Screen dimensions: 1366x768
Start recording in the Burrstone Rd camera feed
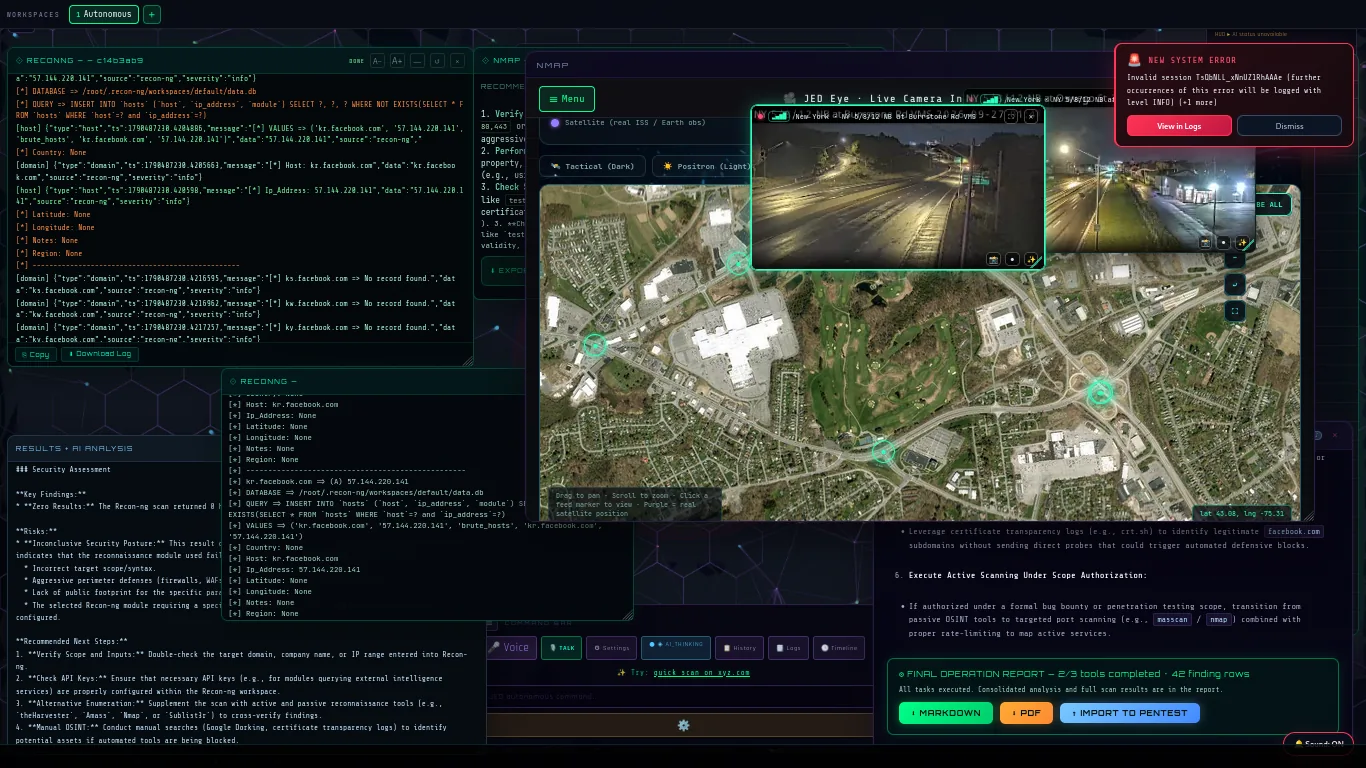click(1013, 259)
